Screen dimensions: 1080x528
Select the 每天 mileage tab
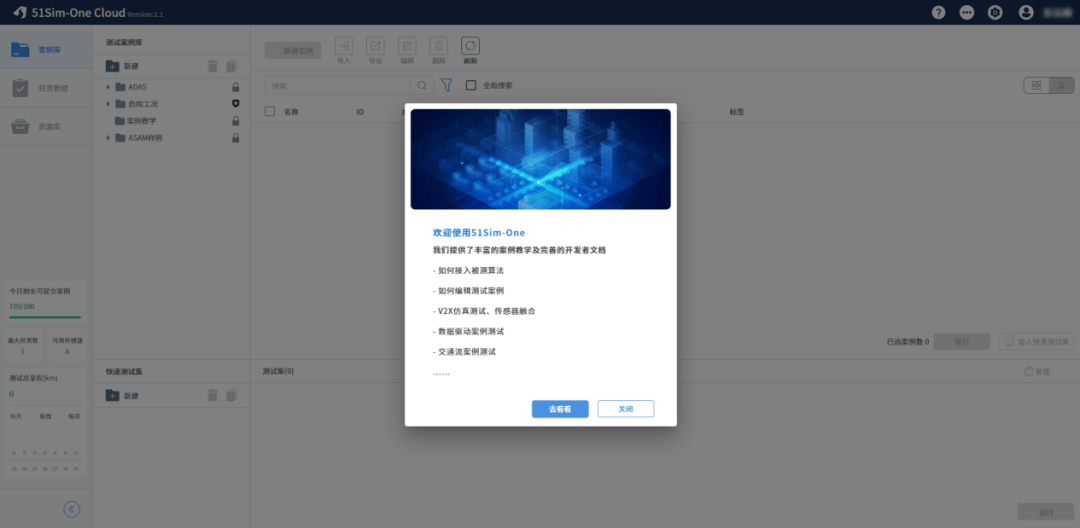click(x=16, y=416)
